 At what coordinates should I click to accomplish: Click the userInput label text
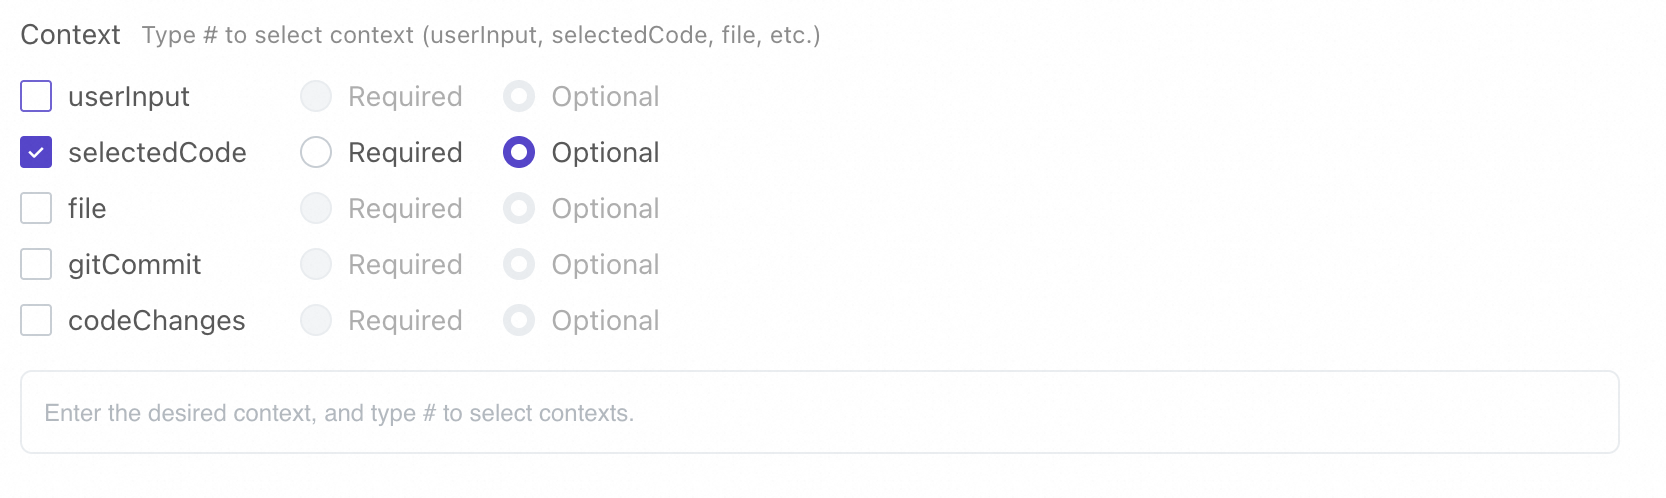click(129, 96)
